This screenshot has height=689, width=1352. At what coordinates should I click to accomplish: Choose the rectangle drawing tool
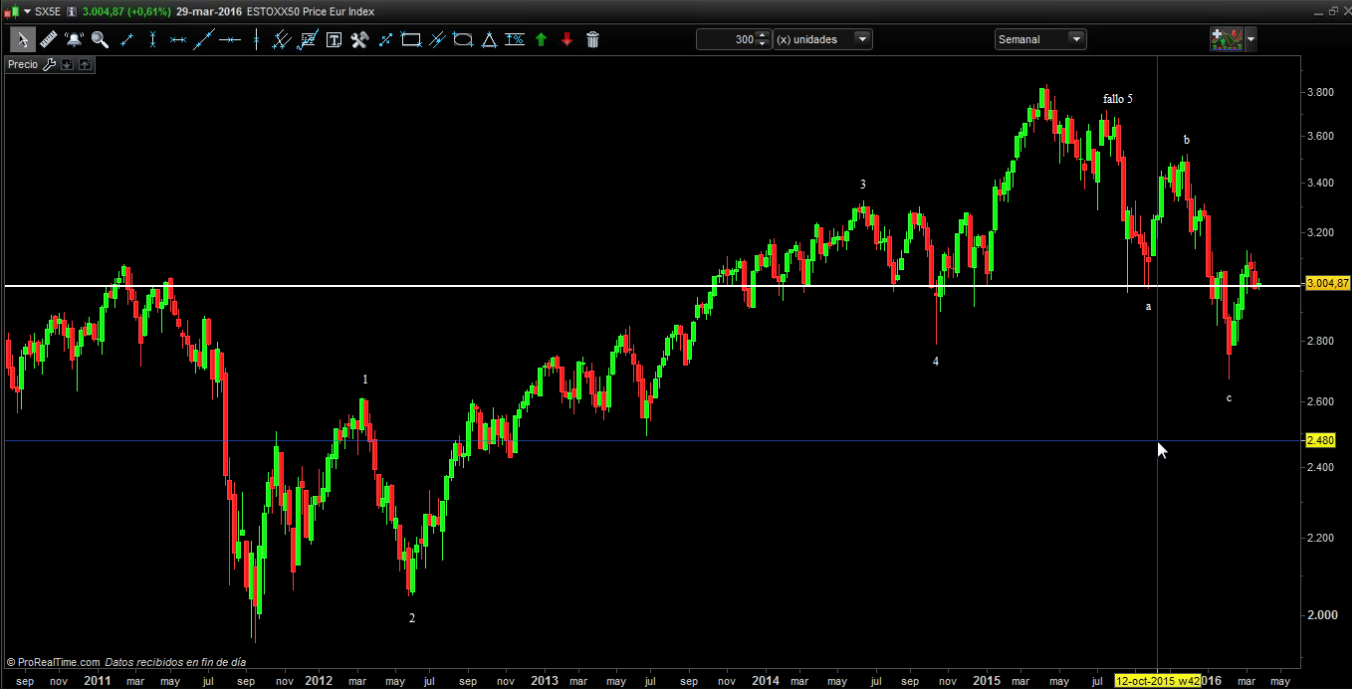tap(411, 39)
